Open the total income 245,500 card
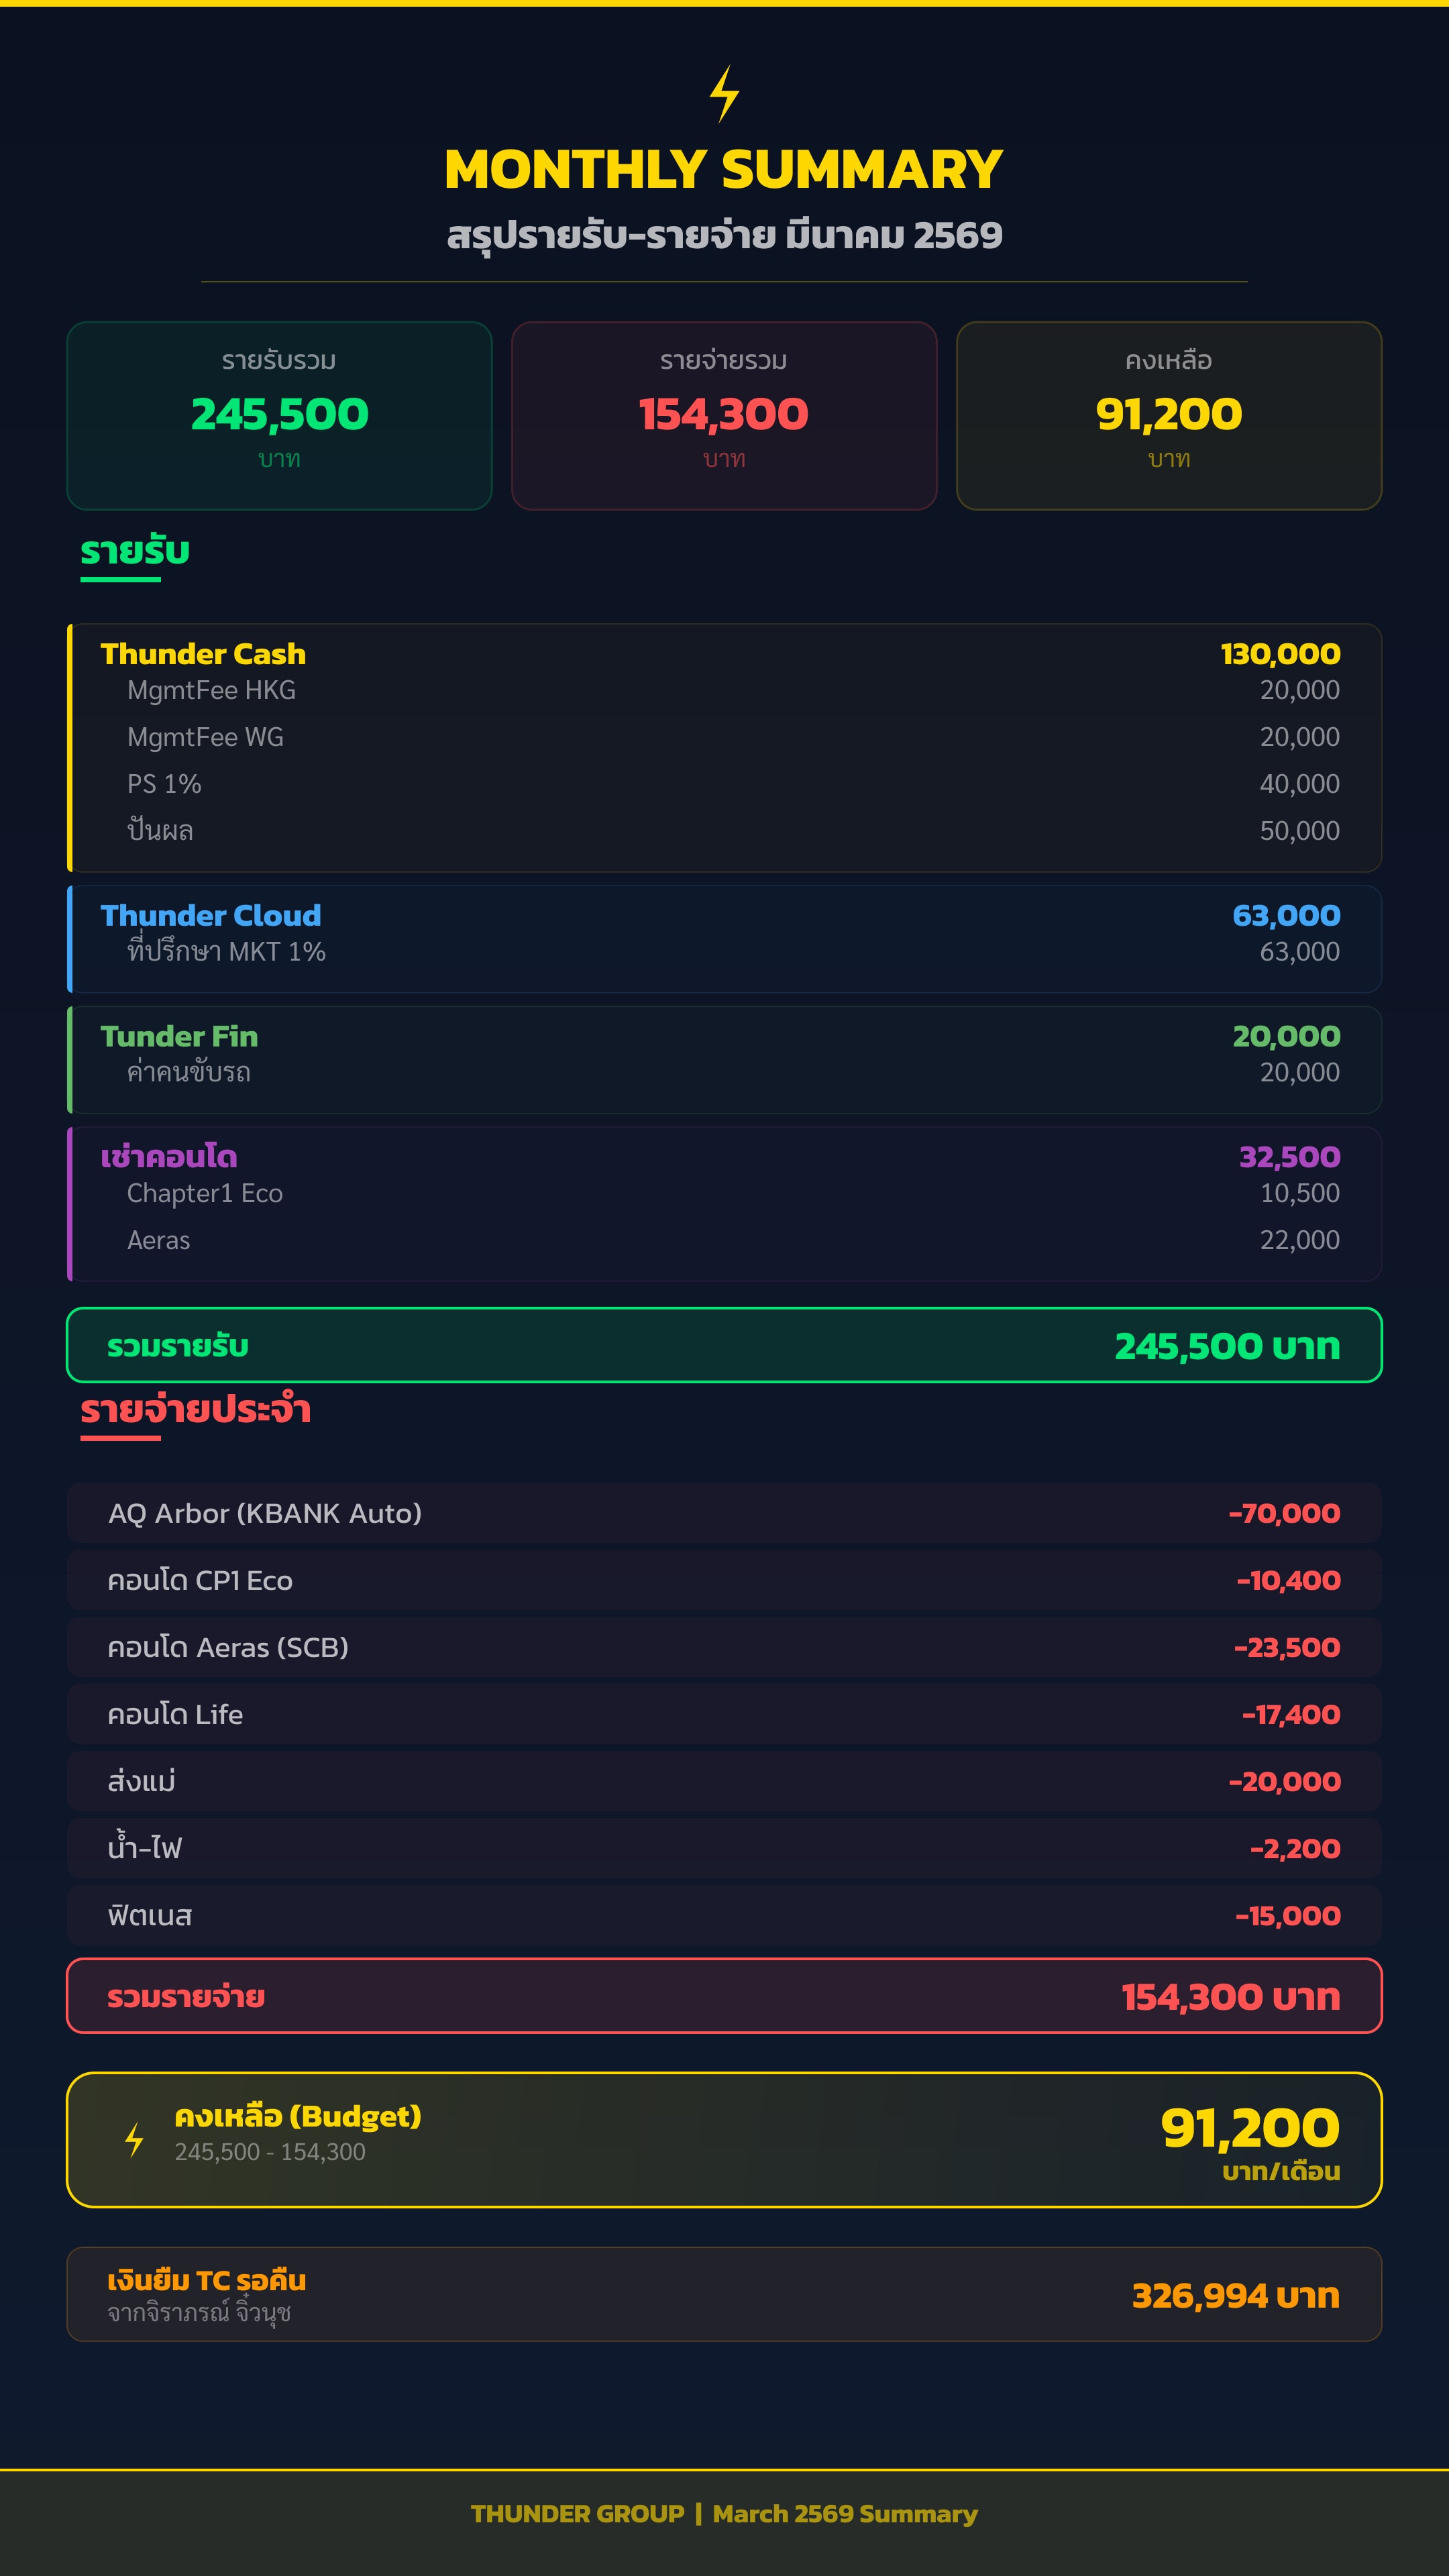 [279, 416]
